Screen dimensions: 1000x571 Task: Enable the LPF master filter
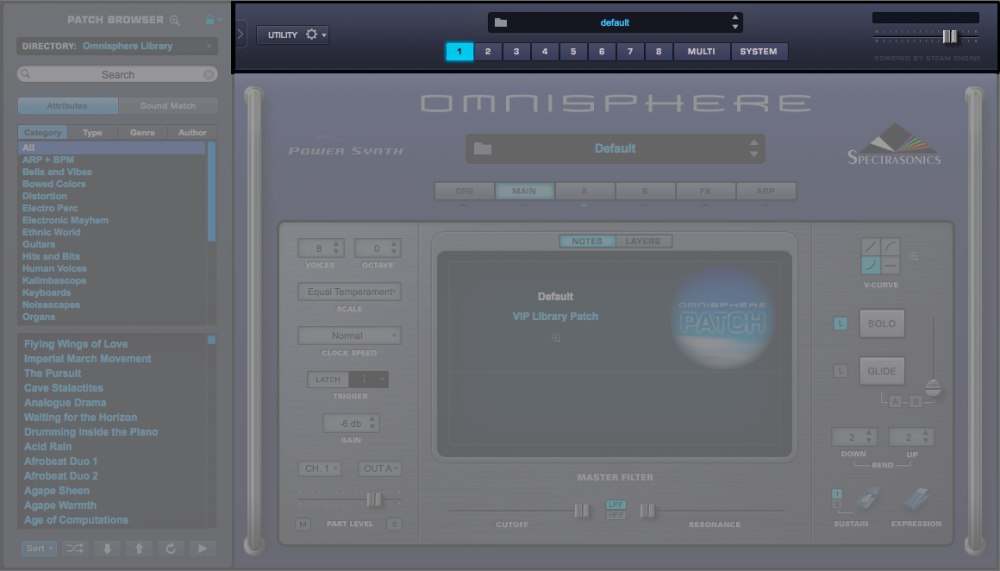point(615,505)
